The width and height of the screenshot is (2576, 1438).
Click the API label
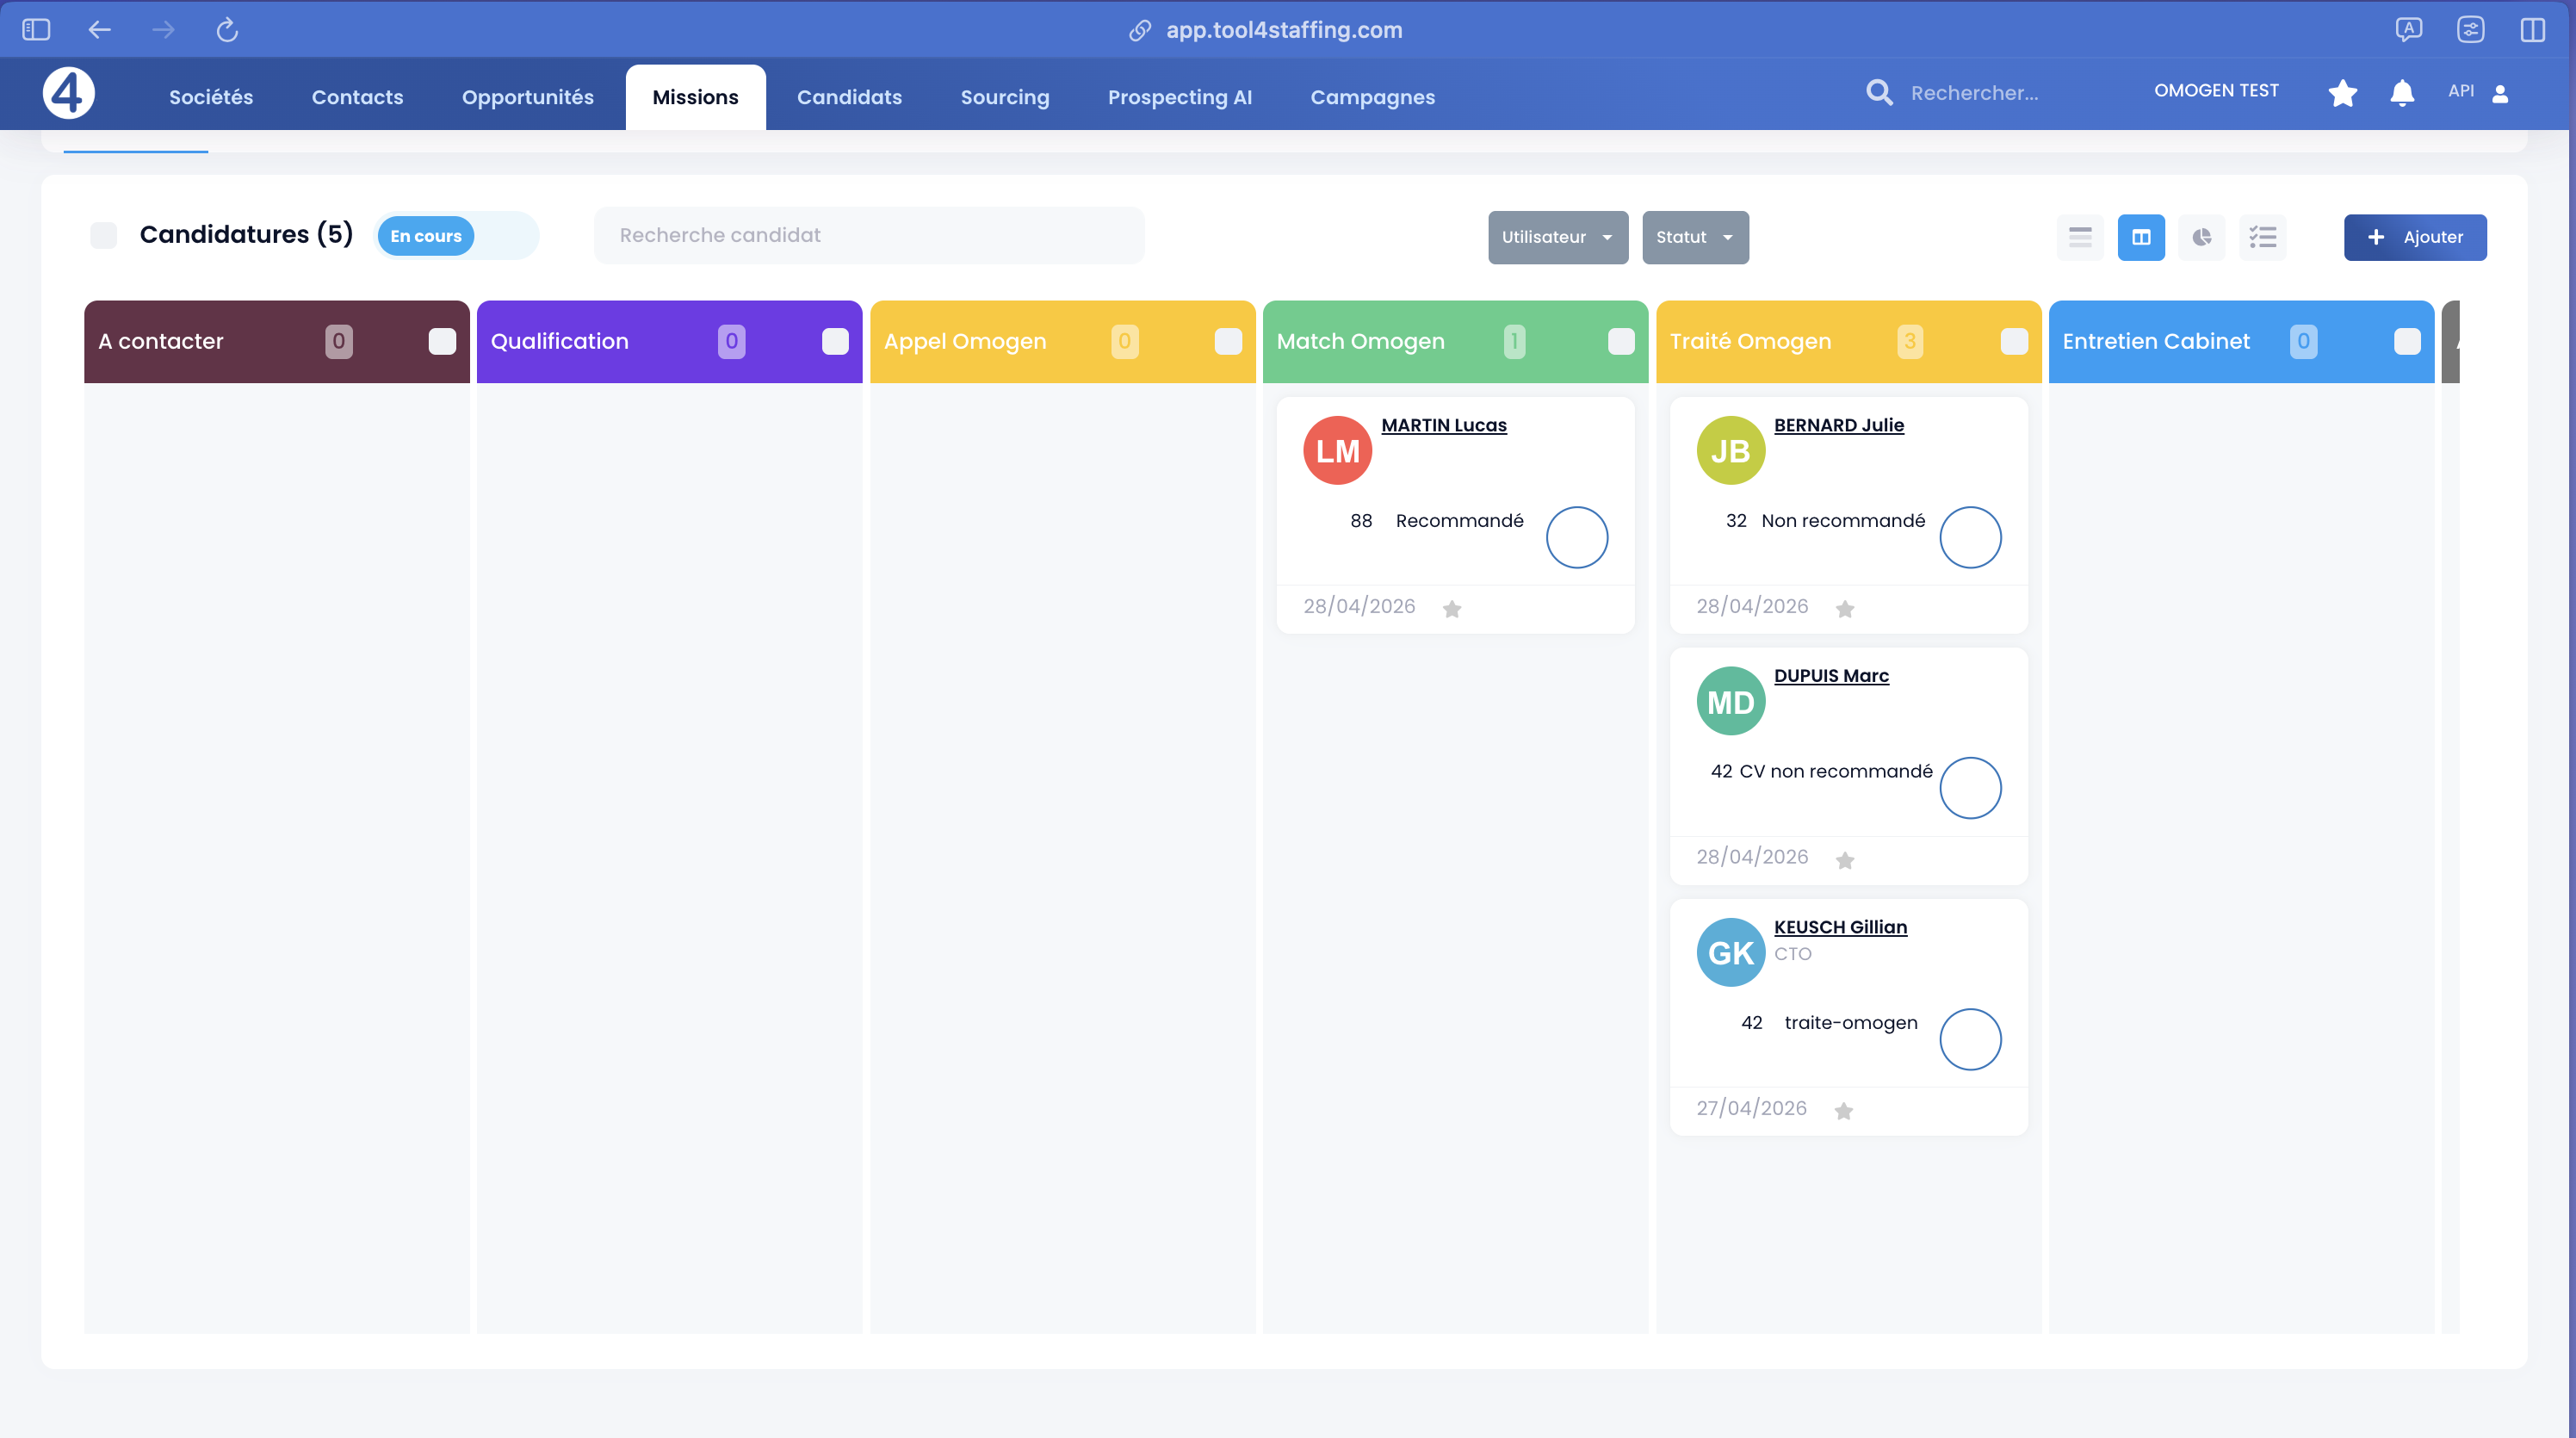point(2461,91)
